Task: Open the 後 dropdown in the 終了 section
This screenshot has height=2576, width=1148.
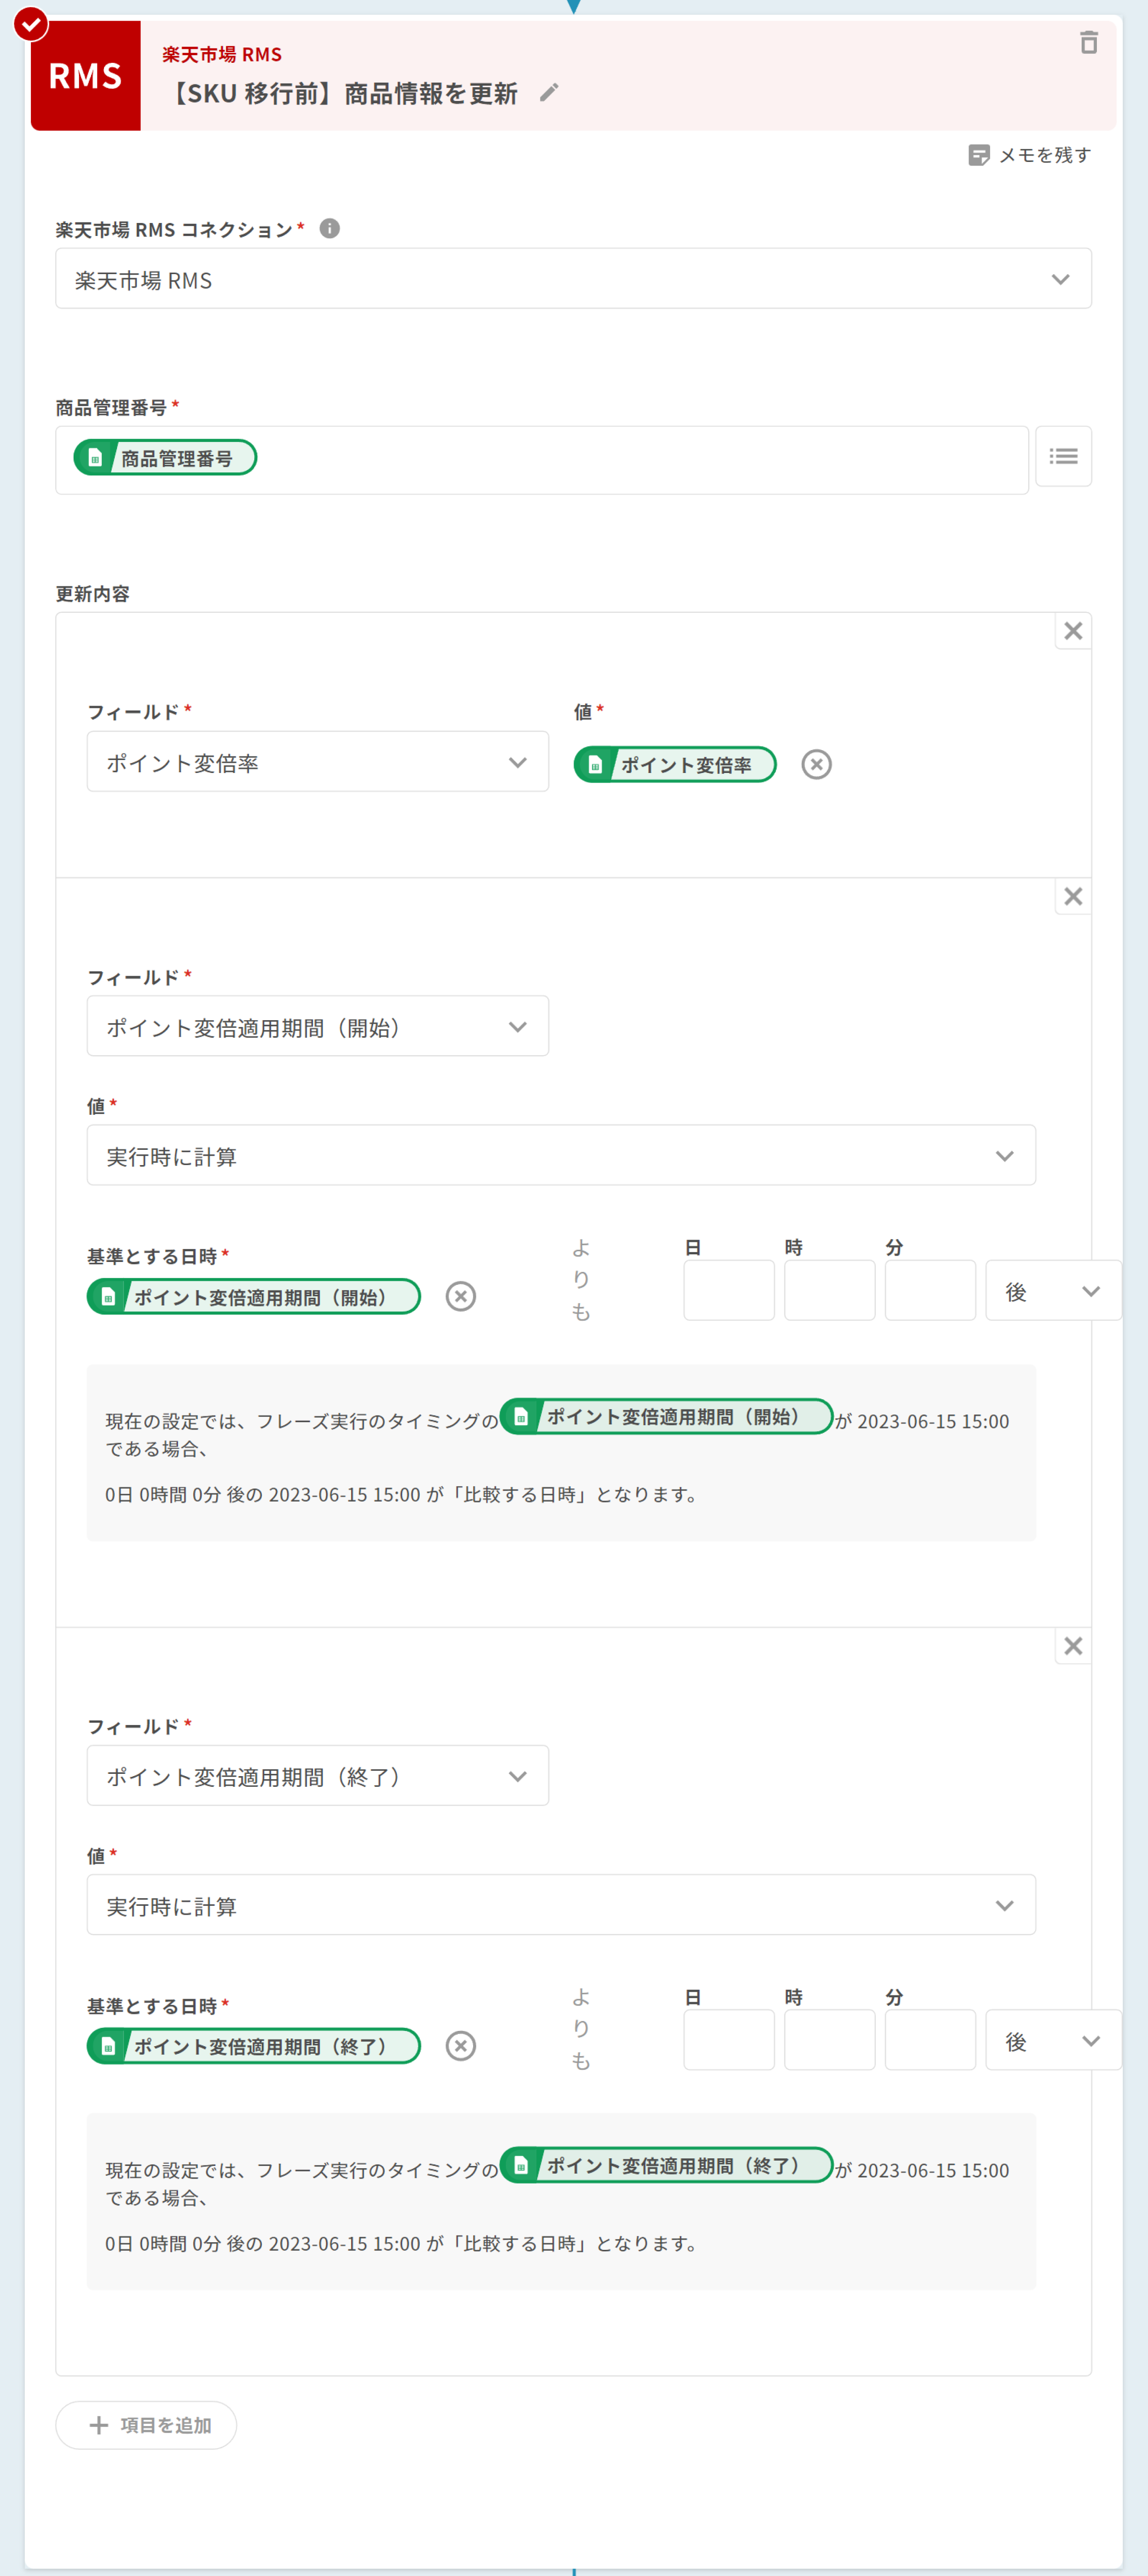Action: (x=1052, y=2041)
